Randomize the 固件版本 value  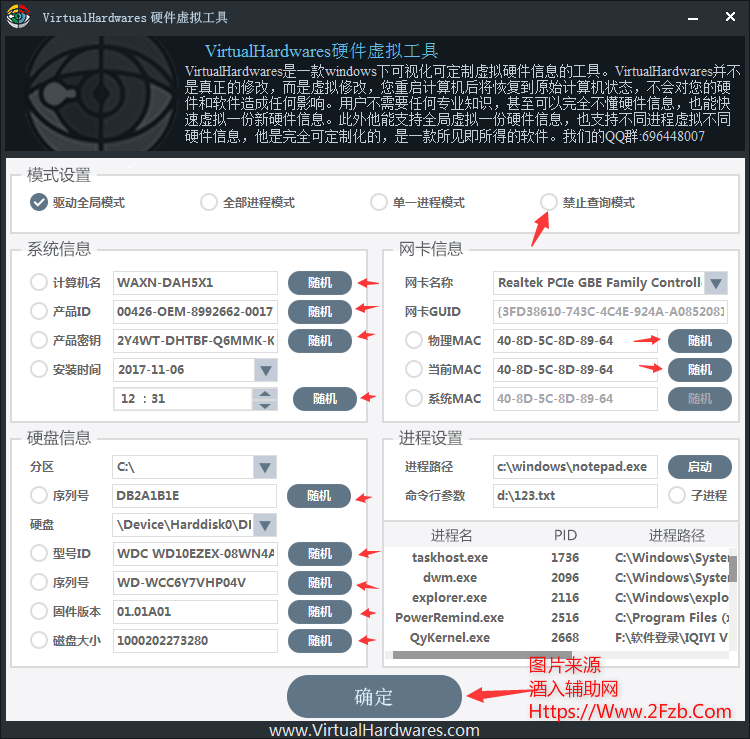(320, 612)
